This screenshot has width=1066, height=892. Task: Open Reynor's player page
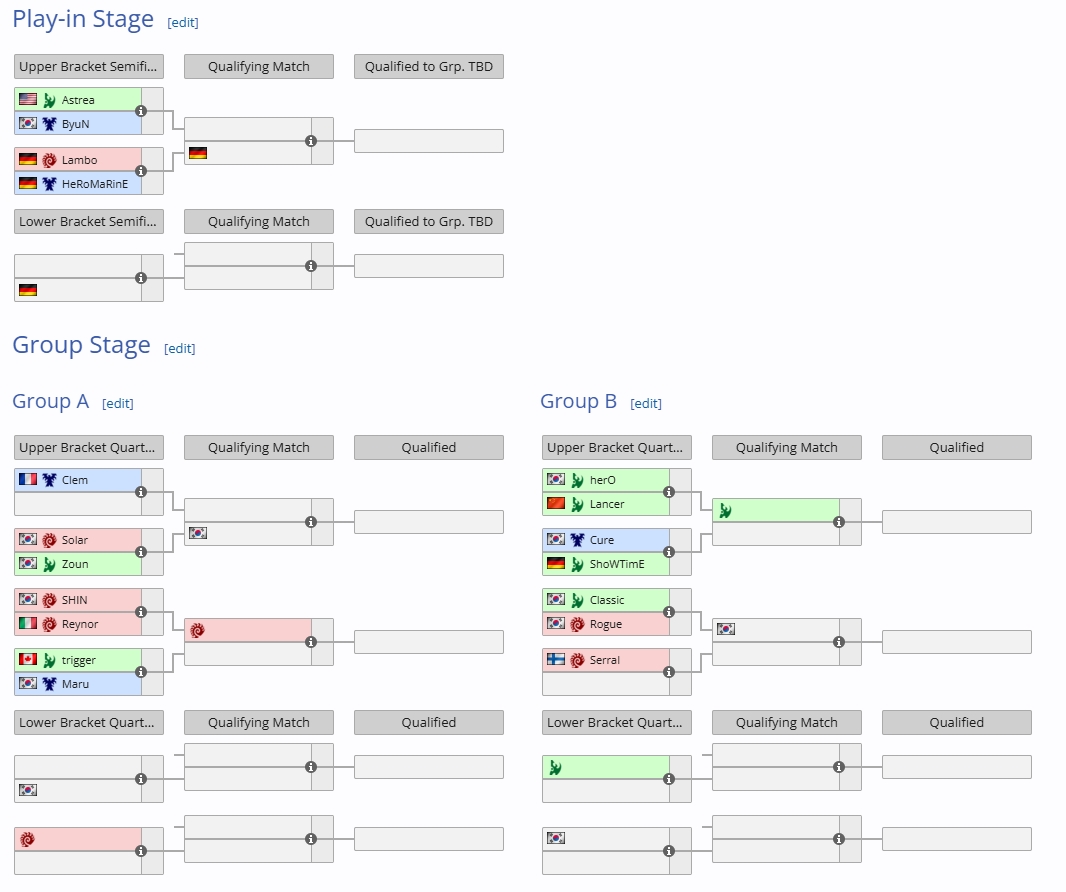(x=80, y=624)
